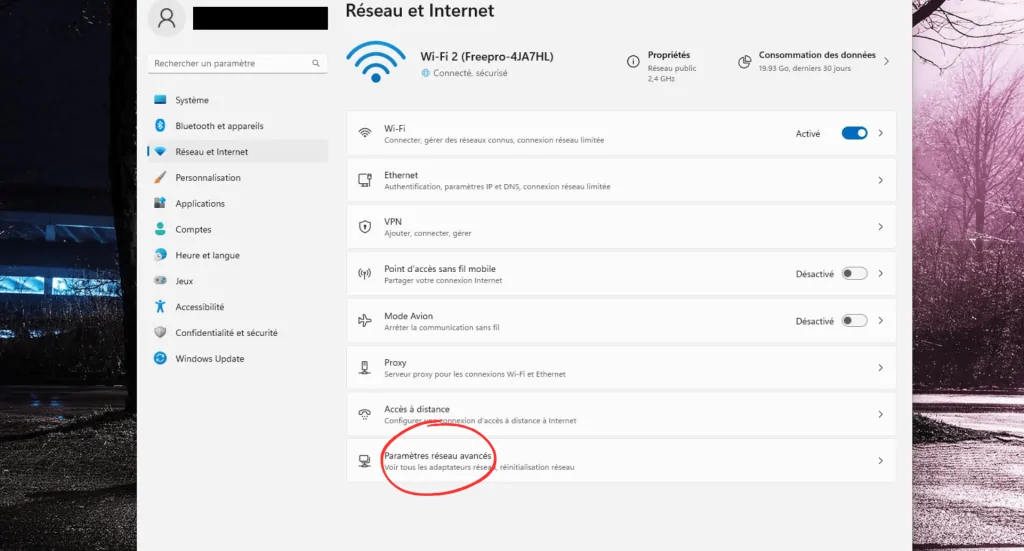Click the user account avatar icon
The width and height of the screenshot is (1024, 551).
pos(167,18)
